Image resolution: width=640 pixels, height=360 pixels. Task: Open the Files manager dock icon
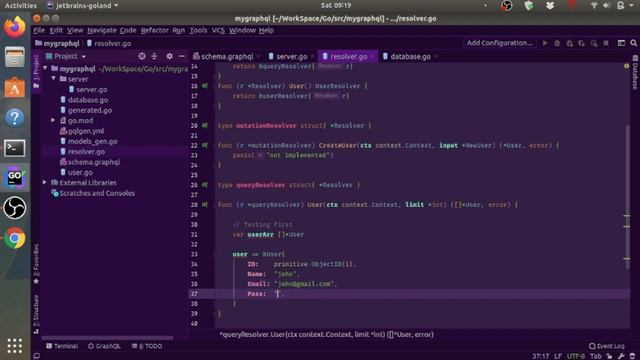15,57
